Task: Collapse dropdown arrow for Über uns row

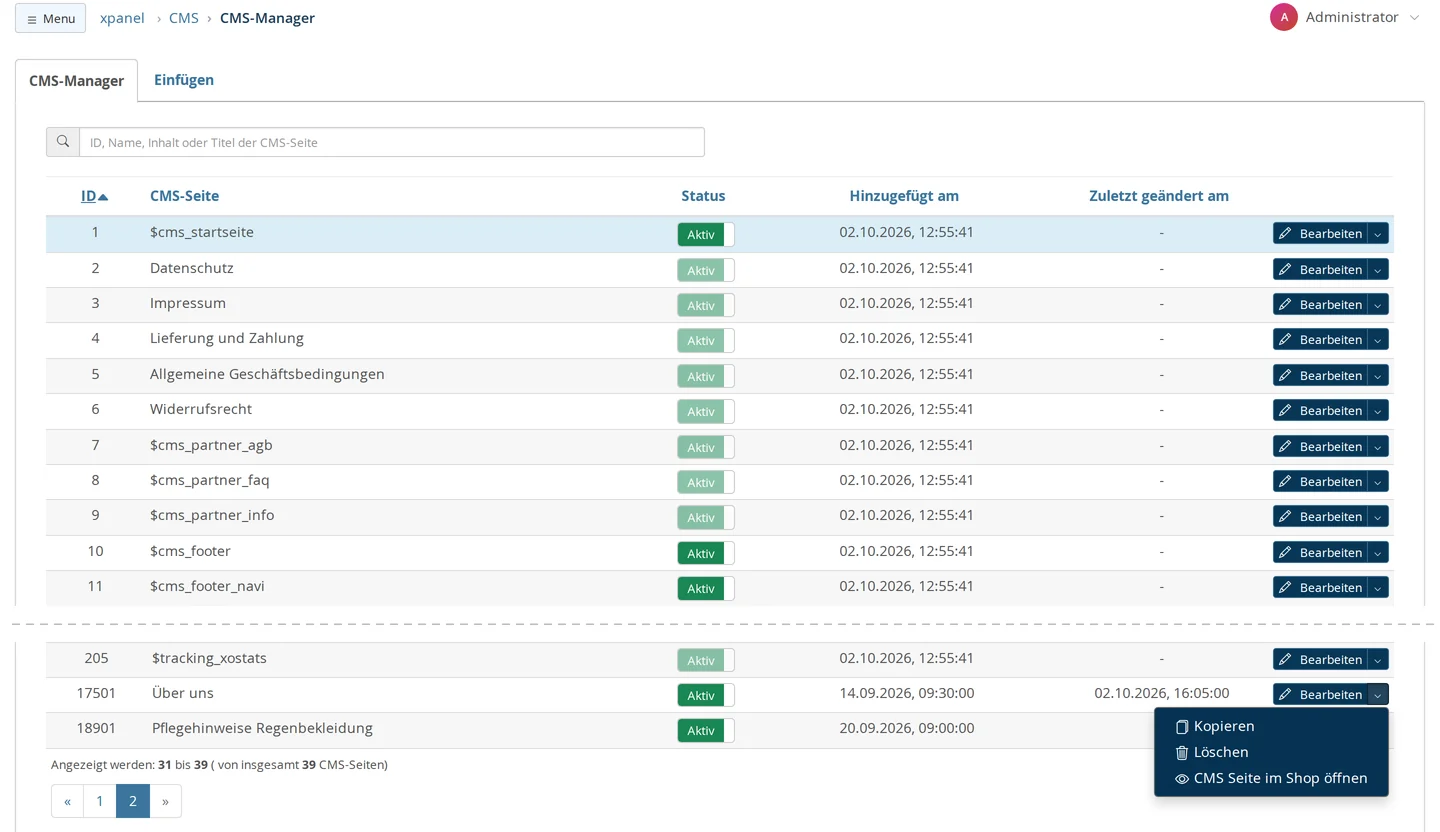Action: 1378,695
